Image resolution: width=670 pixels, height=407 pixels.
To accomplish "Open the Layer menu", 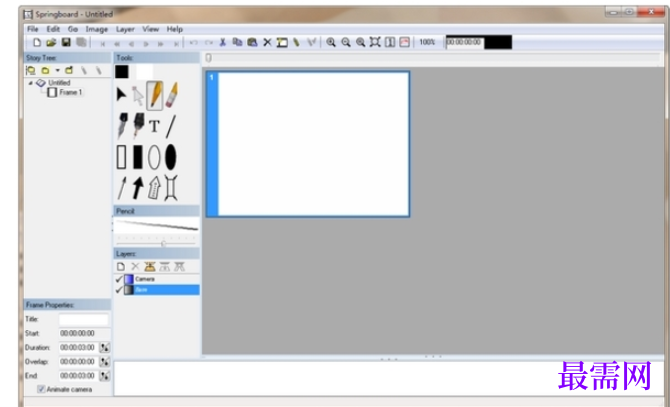I will point(125,29).
